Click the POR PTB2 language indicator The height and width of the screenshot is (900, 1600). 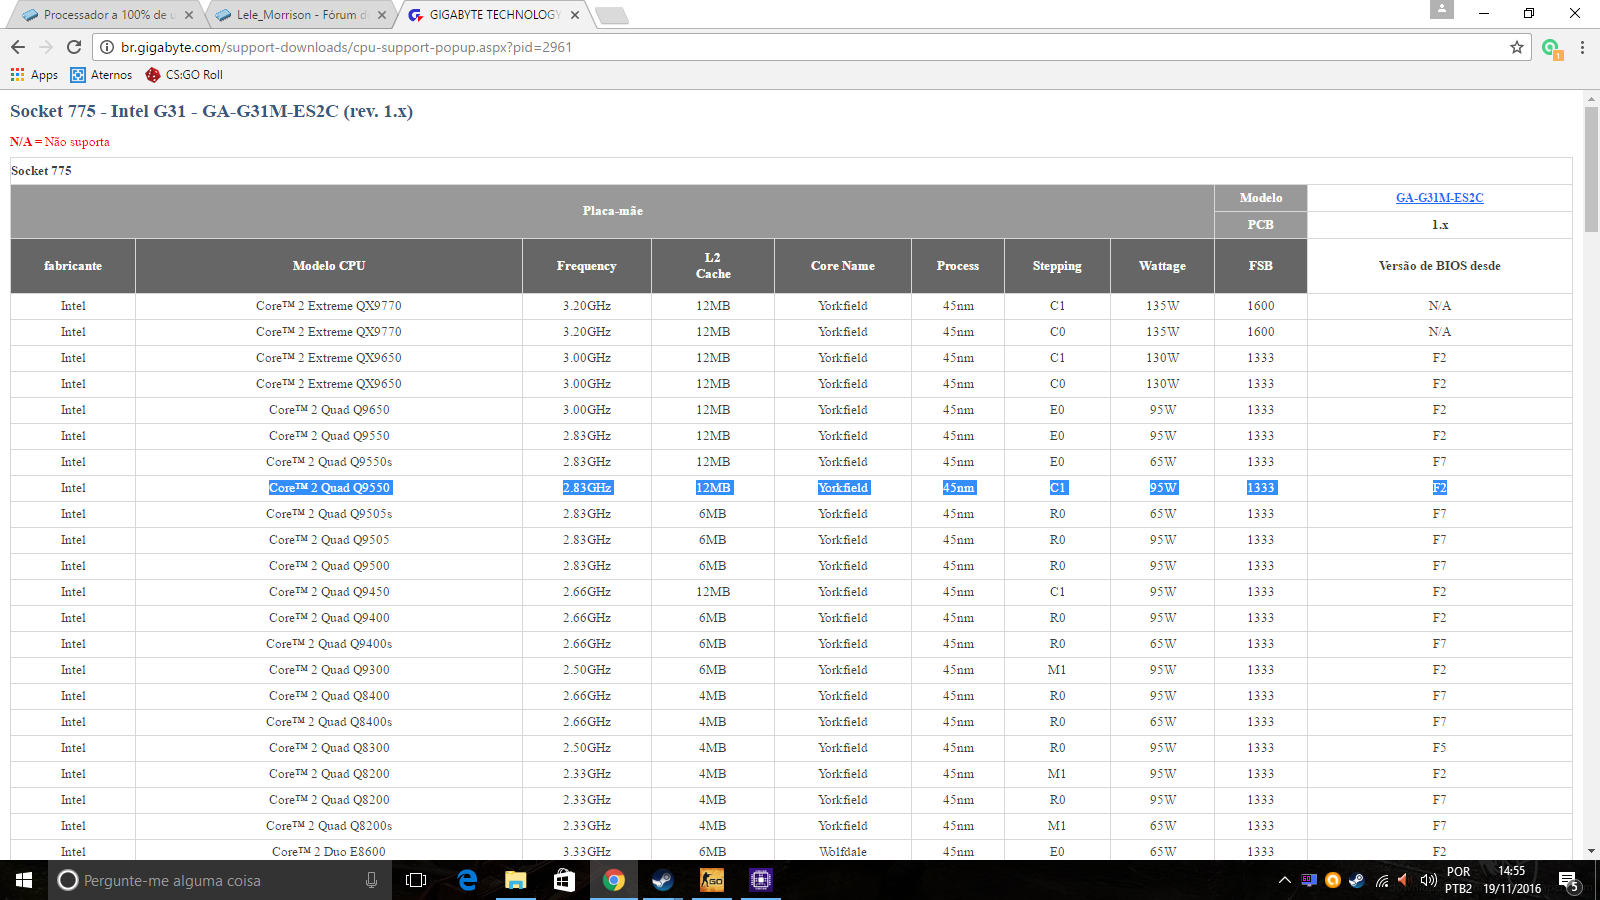pos(1459,880)
